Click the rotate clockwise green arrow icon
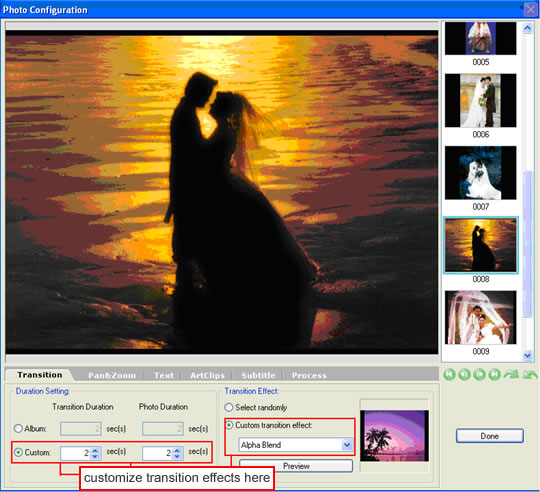The height and width of the screenshot is (492, 540). 511,374
